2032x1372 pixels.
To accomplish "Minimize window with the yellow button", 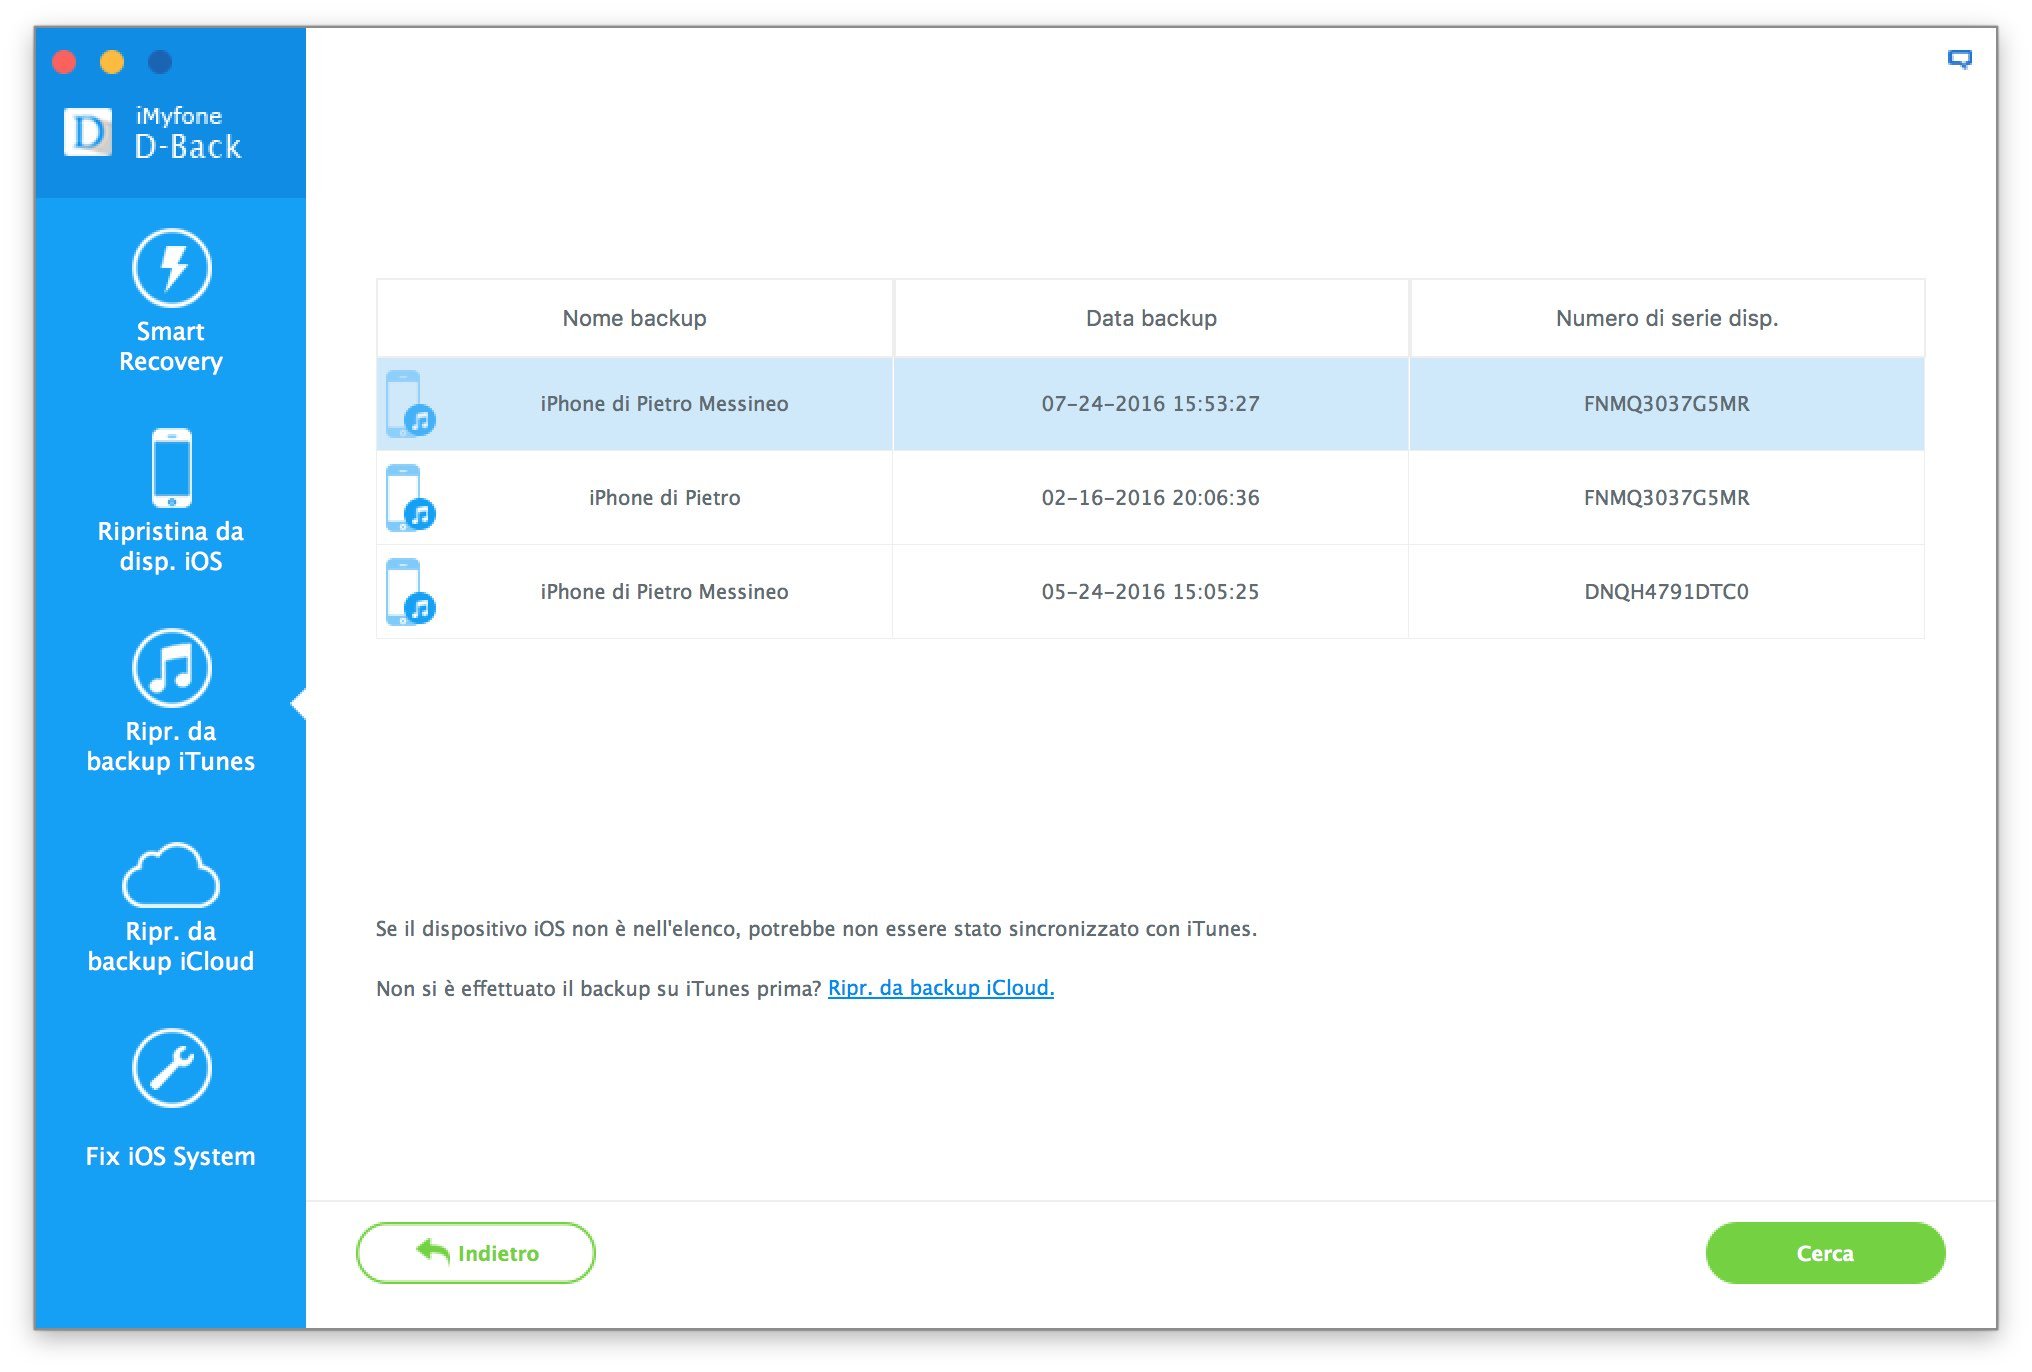I will pyautogui.click(x=112, y=62).
